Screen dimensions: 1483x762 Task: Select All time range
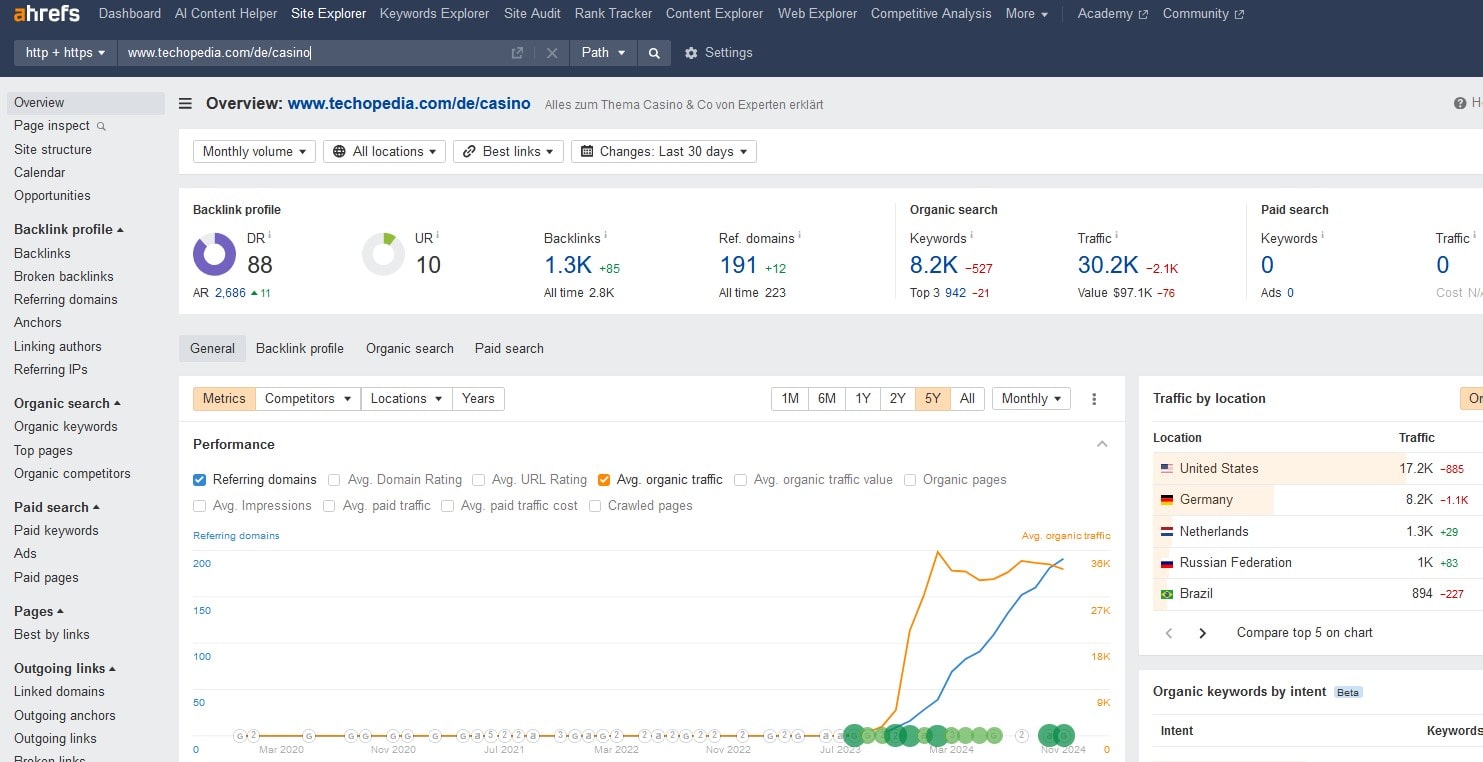pos(967,399)
